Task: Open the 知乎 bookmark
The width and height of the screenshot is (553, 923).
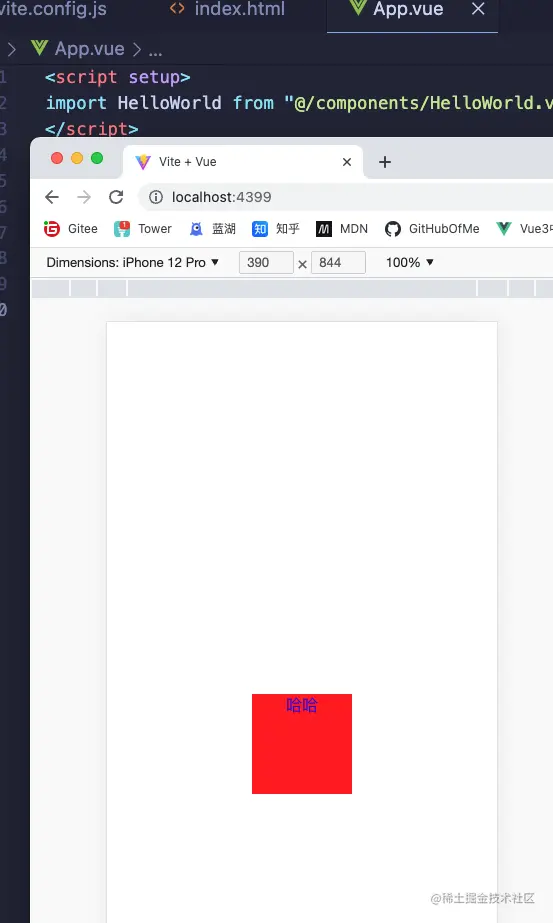Action: [276, 228]
